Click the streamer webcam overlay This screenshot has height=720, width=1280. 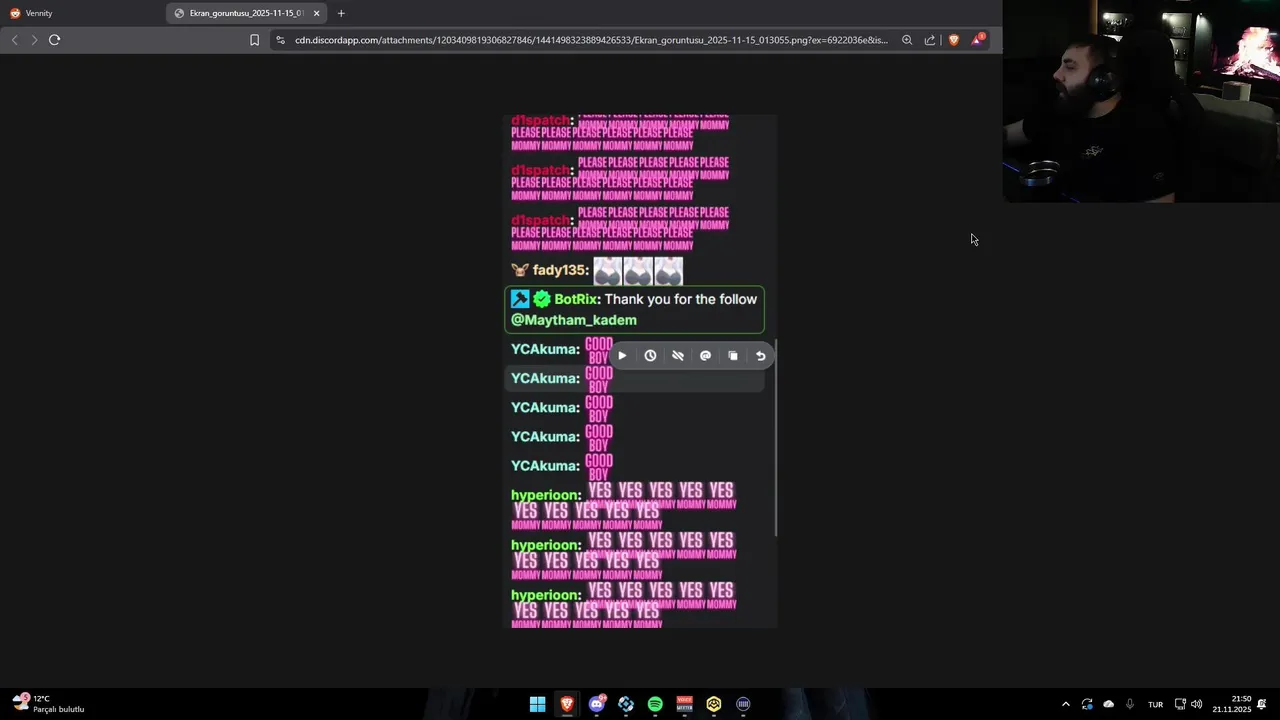point(1141,101)
